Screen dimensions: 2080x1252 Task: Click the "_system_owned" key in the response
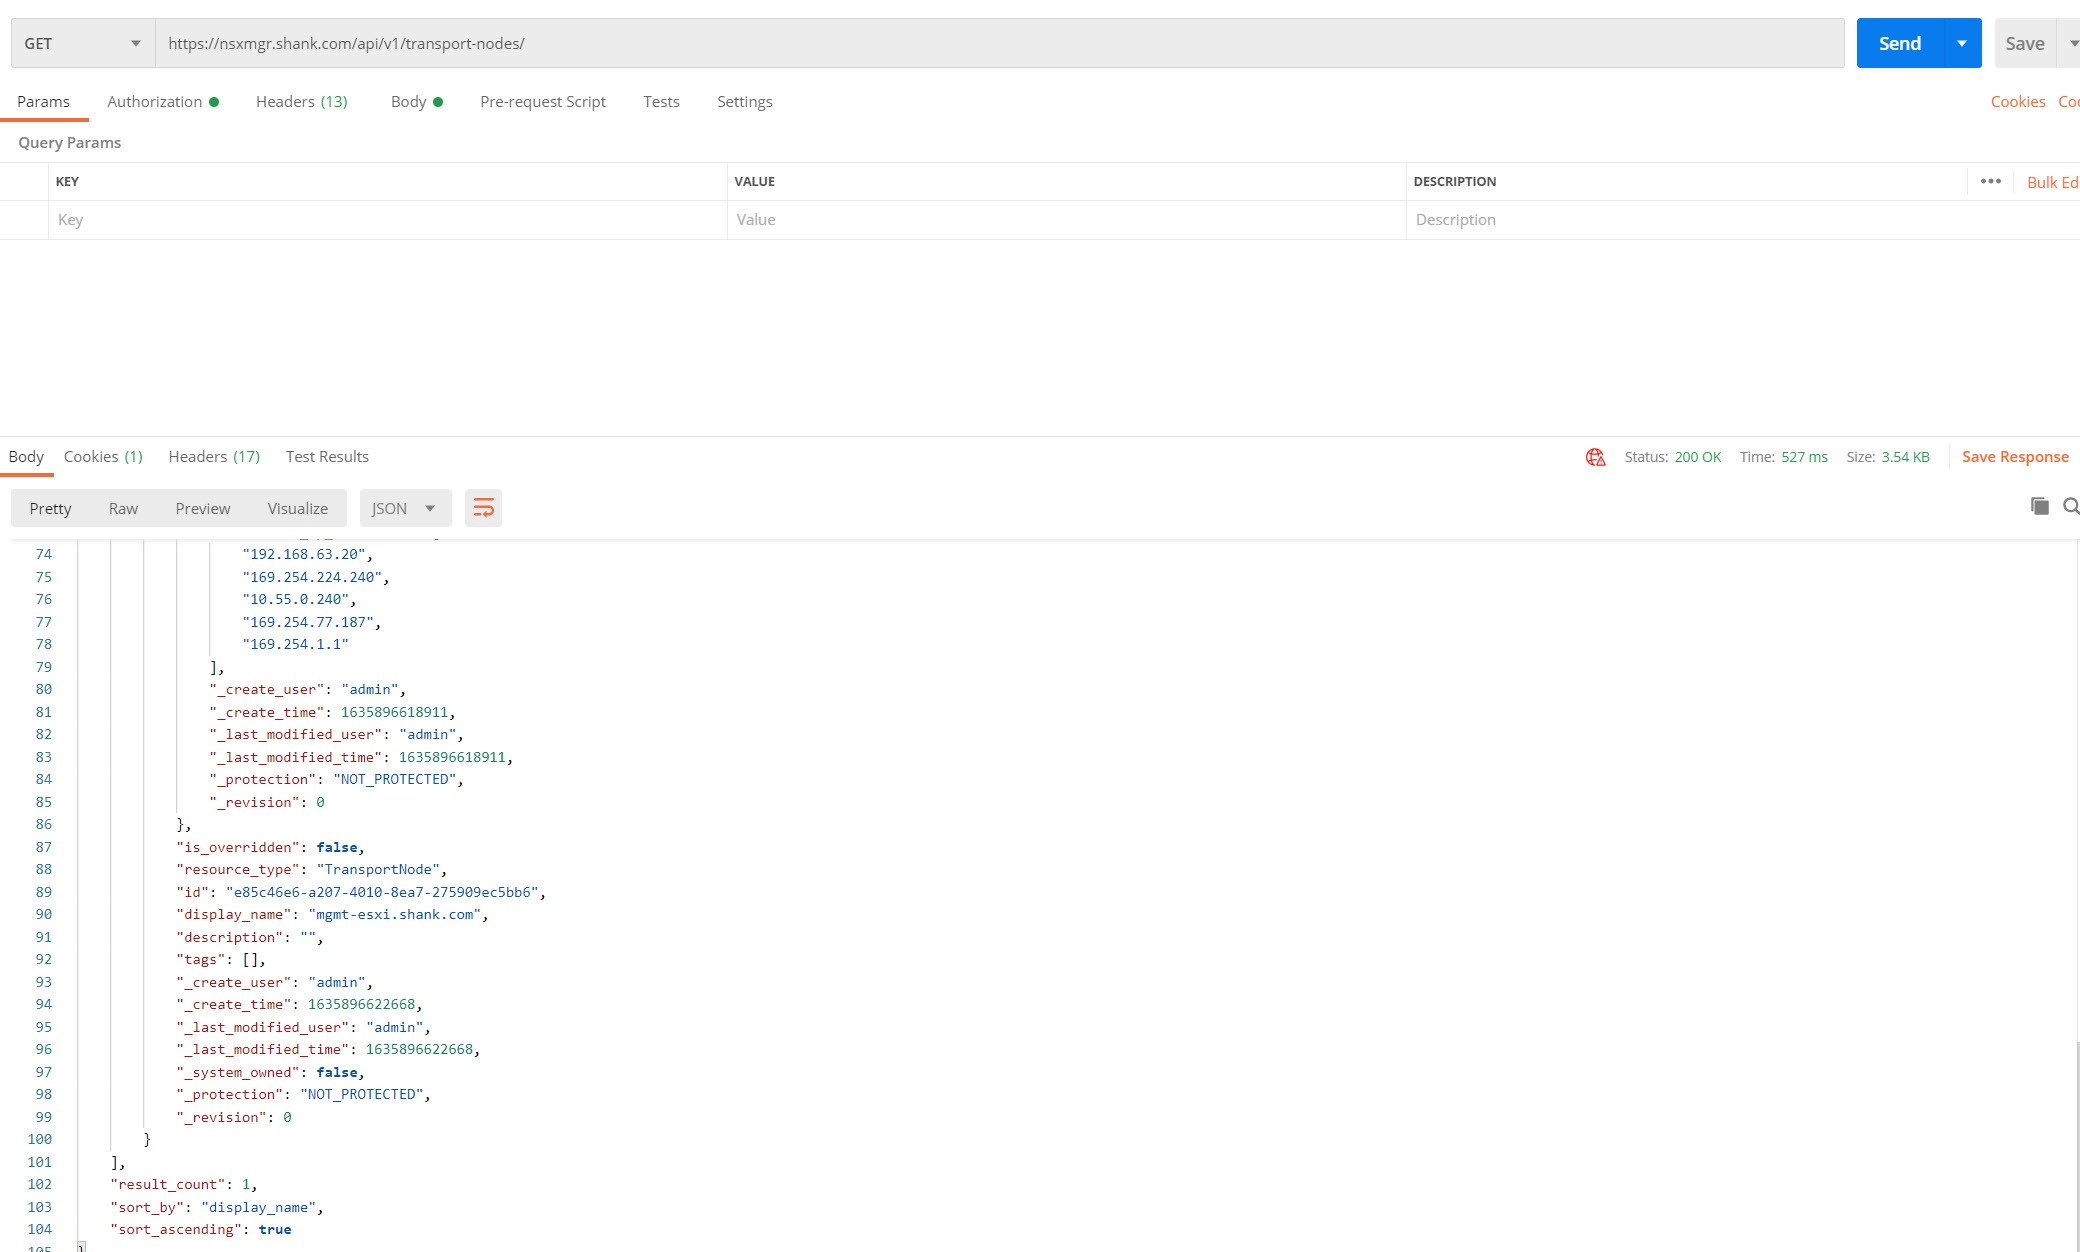pos(238,1072)
